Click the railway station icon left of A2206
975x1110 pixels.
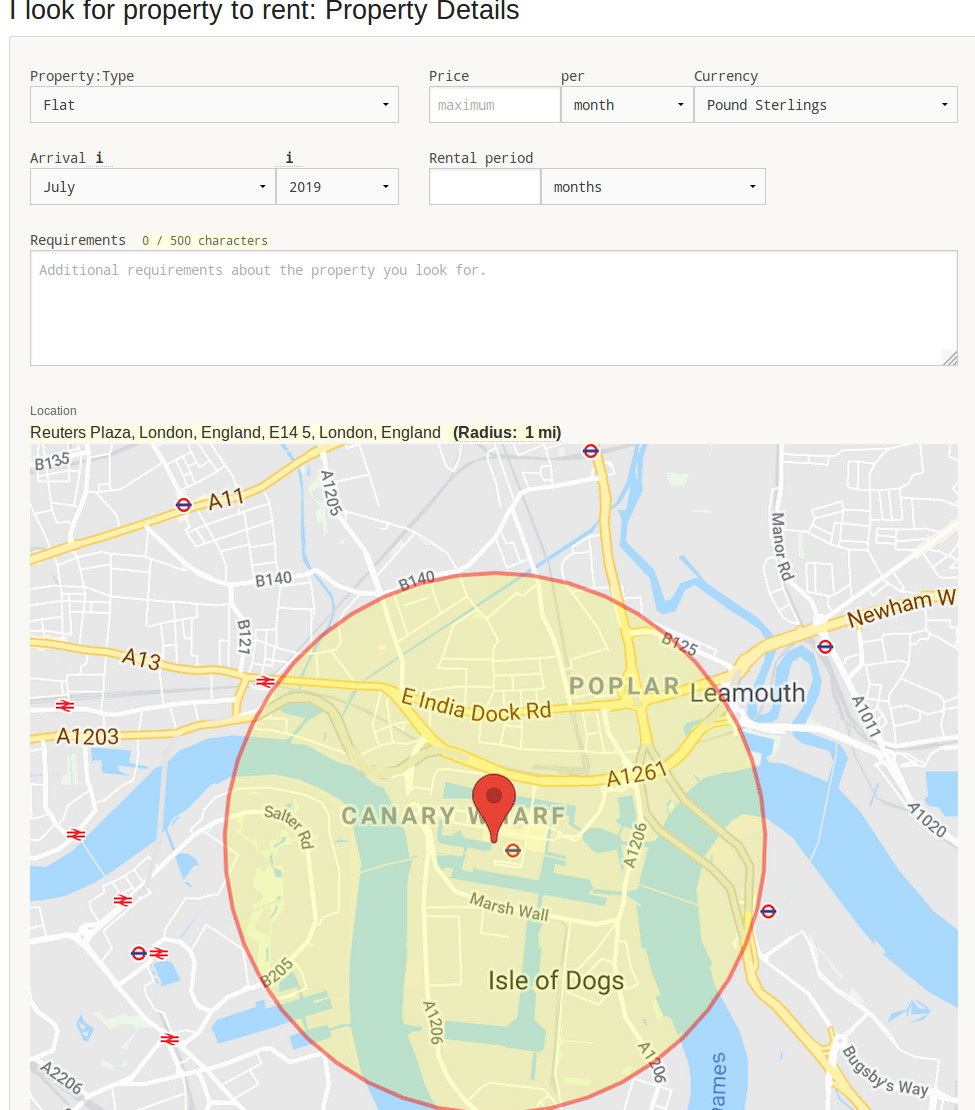pos(169,1039)
